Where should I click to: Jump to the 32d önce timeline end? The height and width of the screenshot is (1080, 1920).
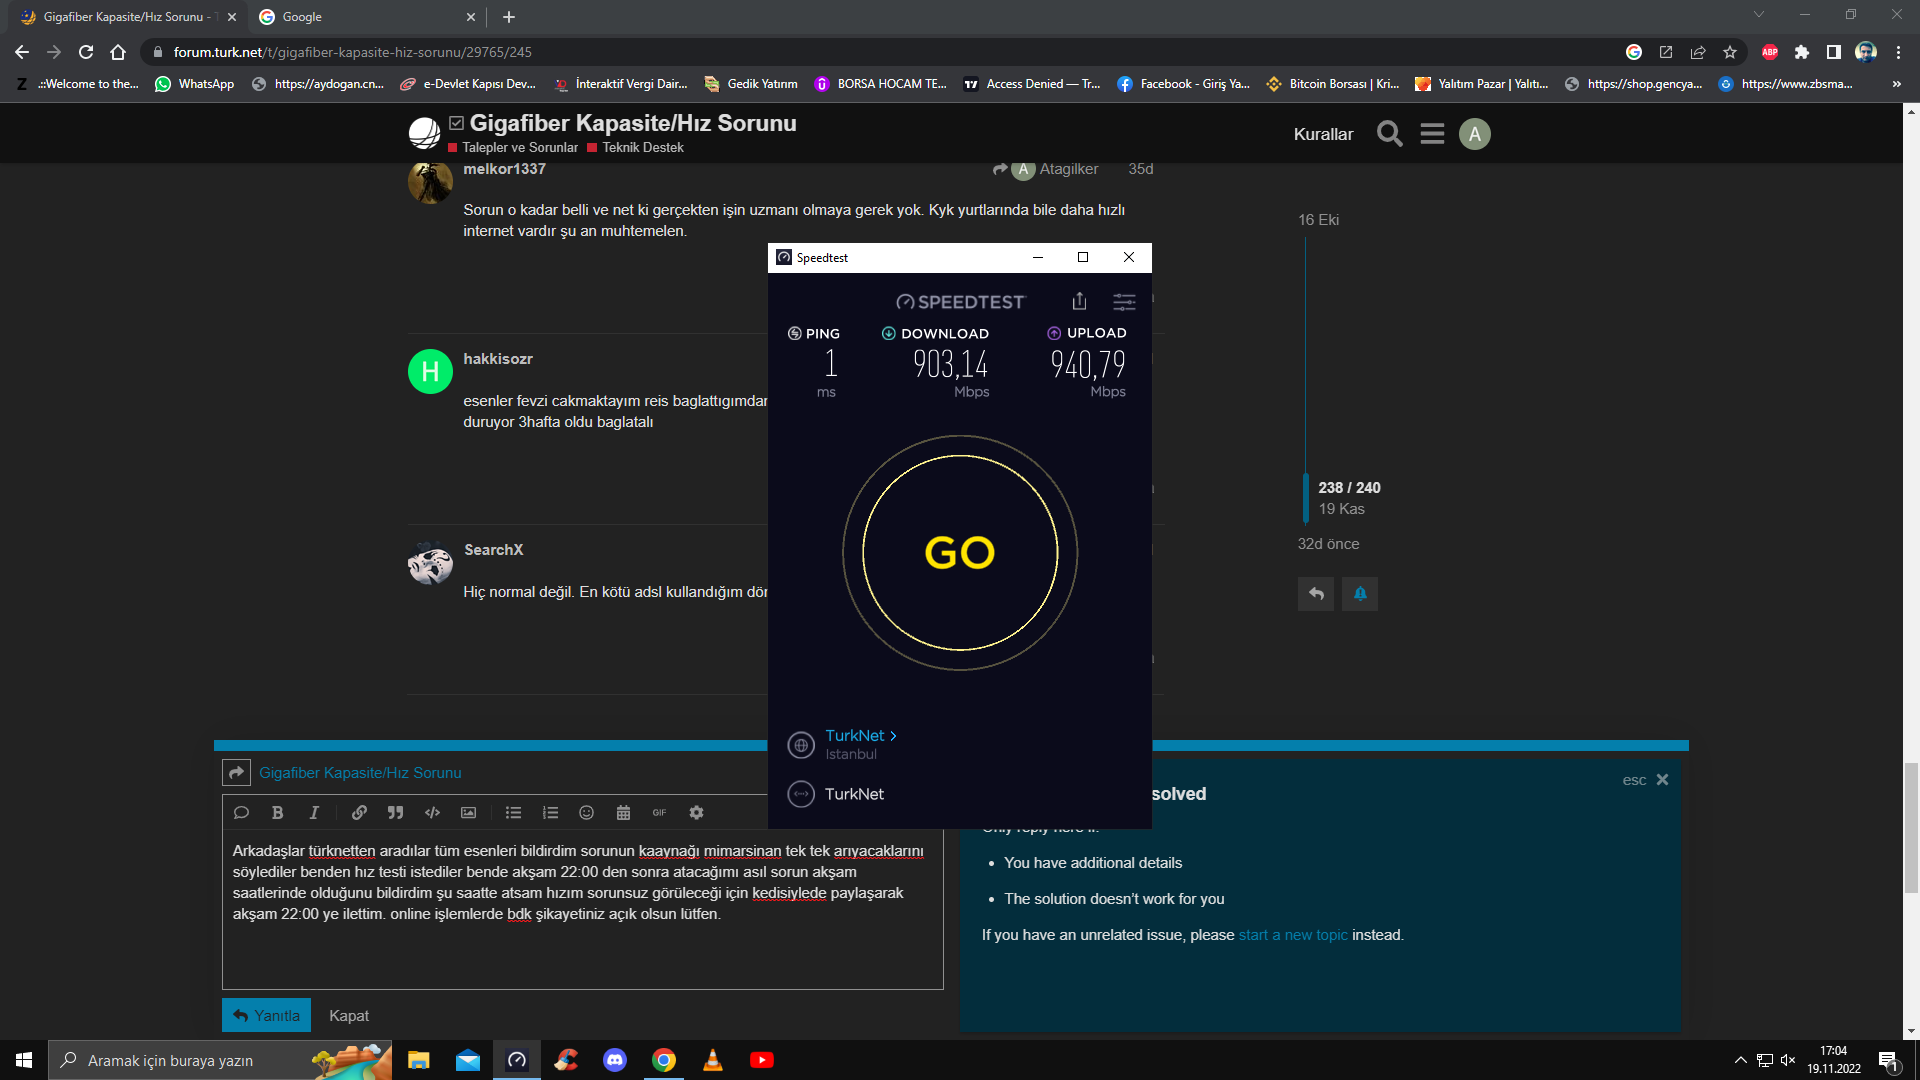click(x=1328, y=544)
